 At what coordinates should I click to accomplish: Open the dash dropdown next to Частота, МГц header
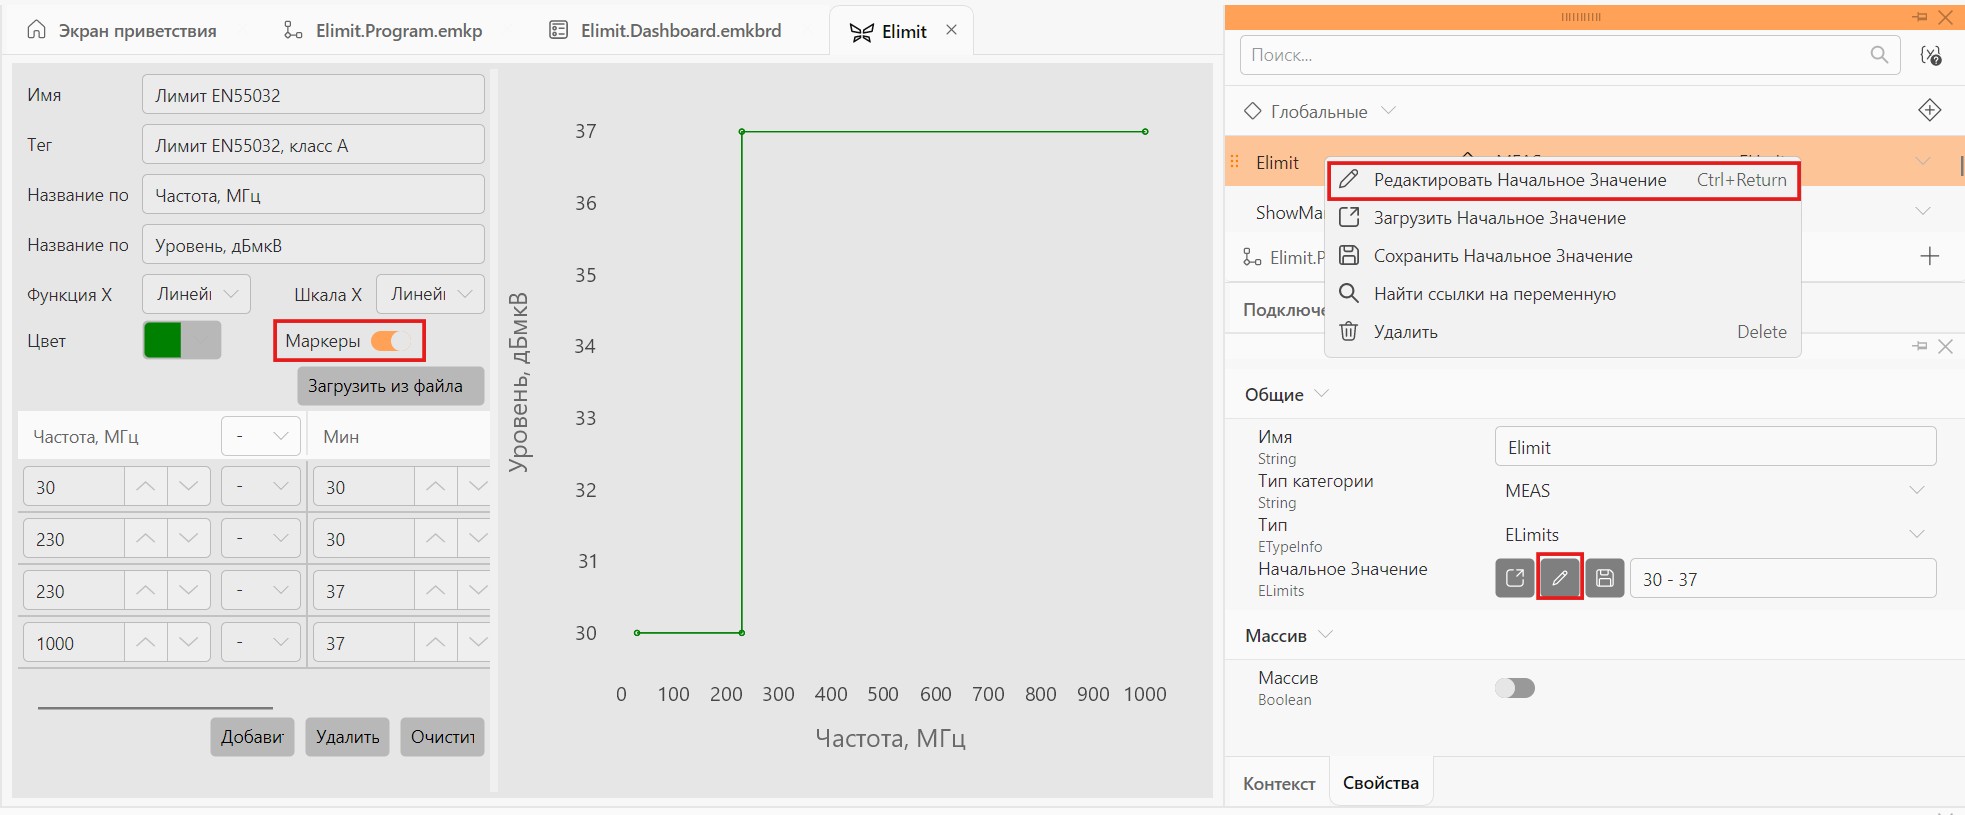(261, 436)
